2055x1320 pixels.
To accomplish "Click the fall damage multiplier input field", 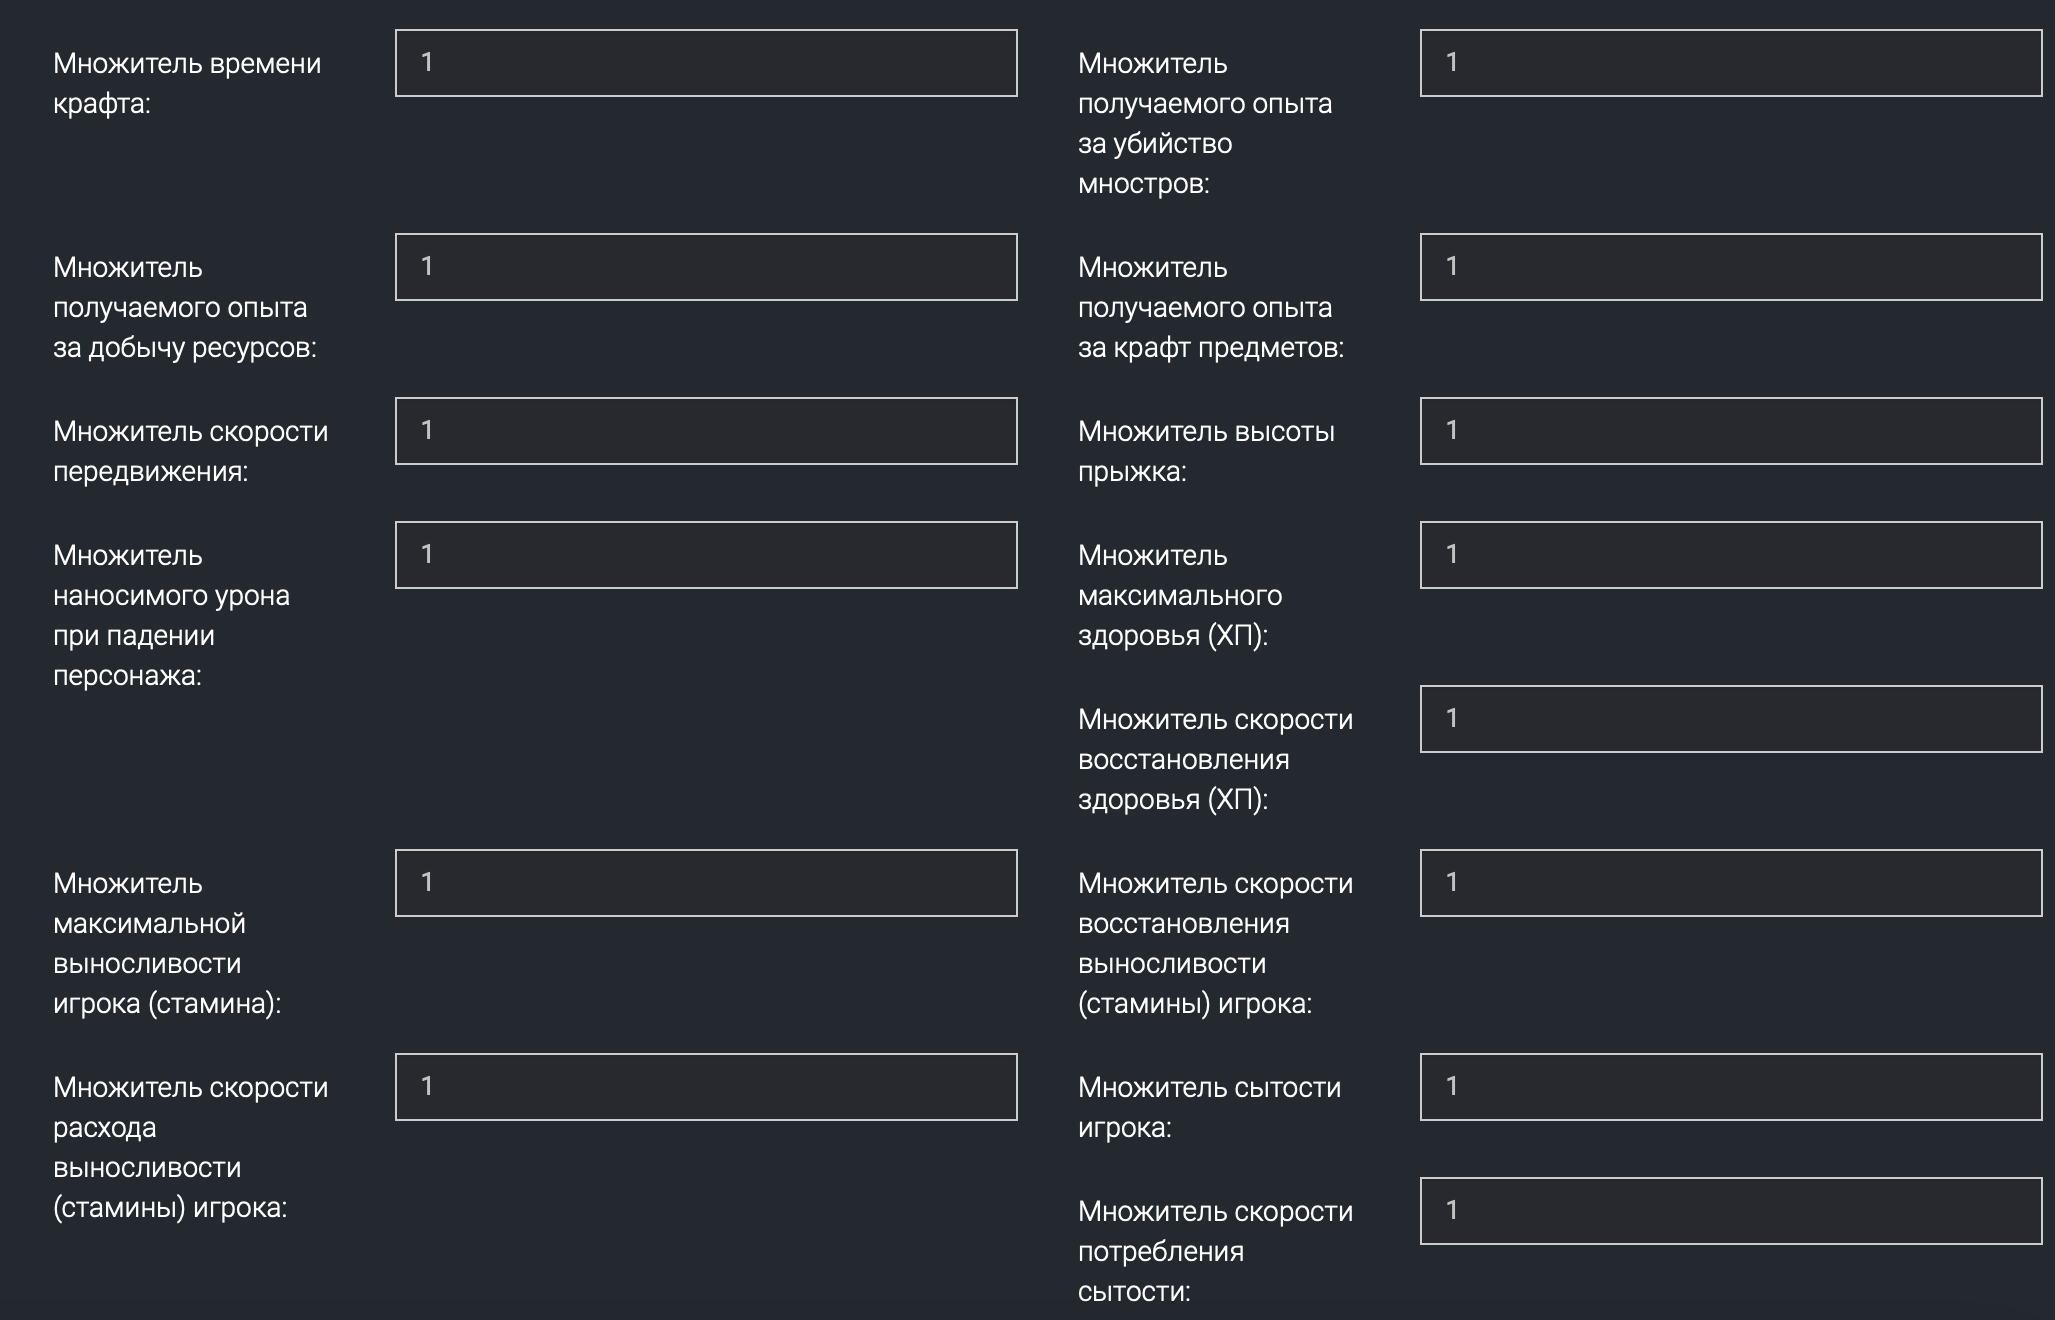I will [706, 555].
